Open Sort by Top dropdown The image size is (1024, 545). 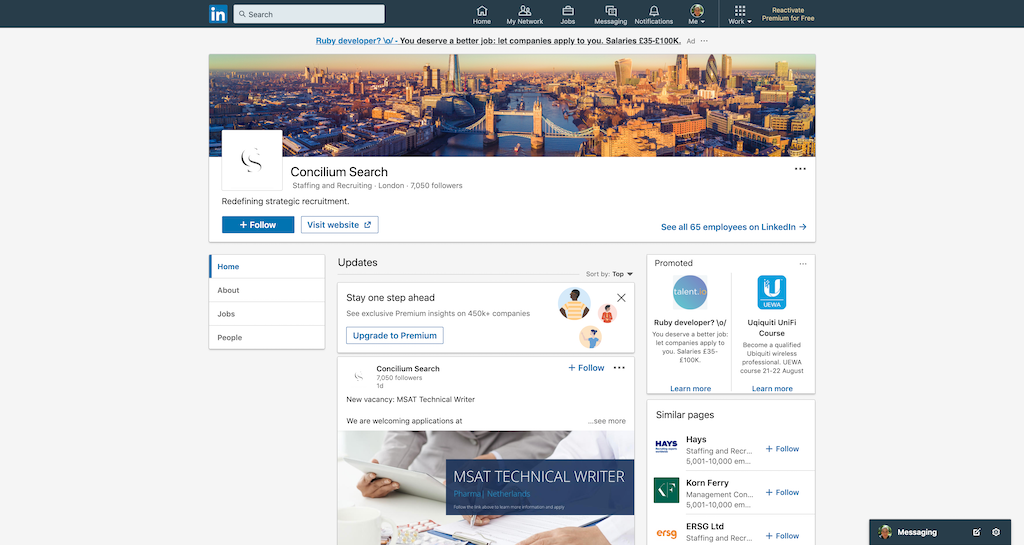[x=622, y=274]
